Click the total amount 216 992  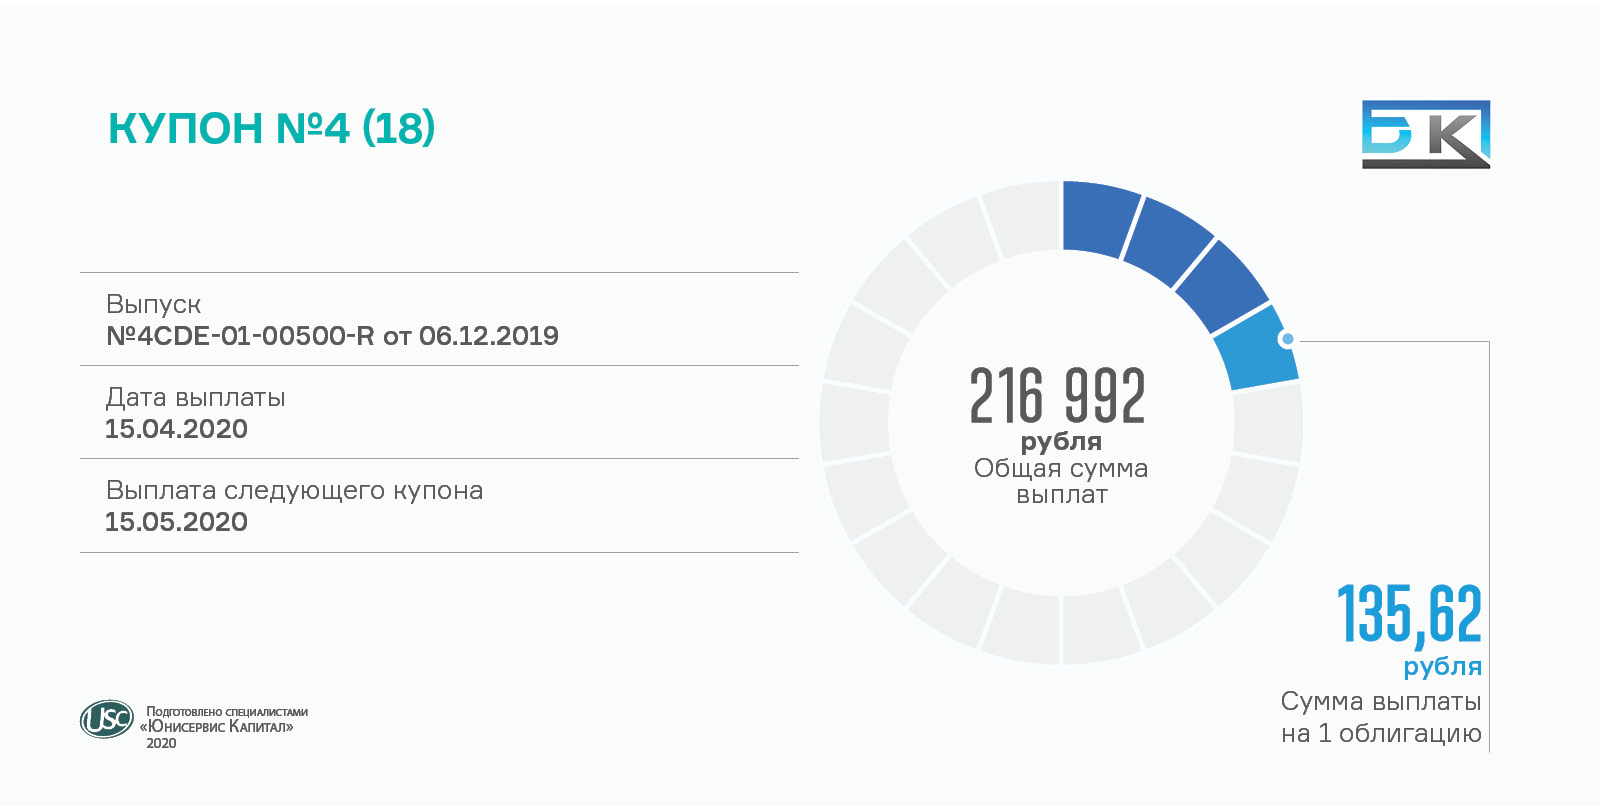1057,396
